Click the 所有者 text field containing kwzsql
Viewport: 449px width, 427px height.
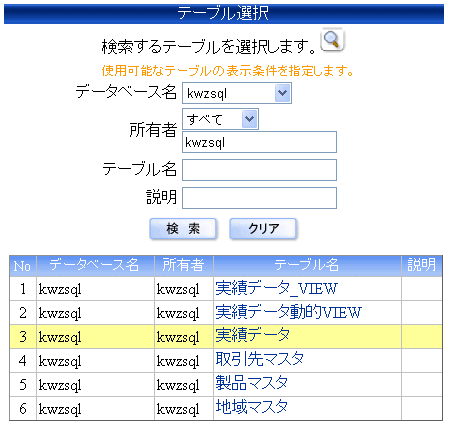[259, 142]
